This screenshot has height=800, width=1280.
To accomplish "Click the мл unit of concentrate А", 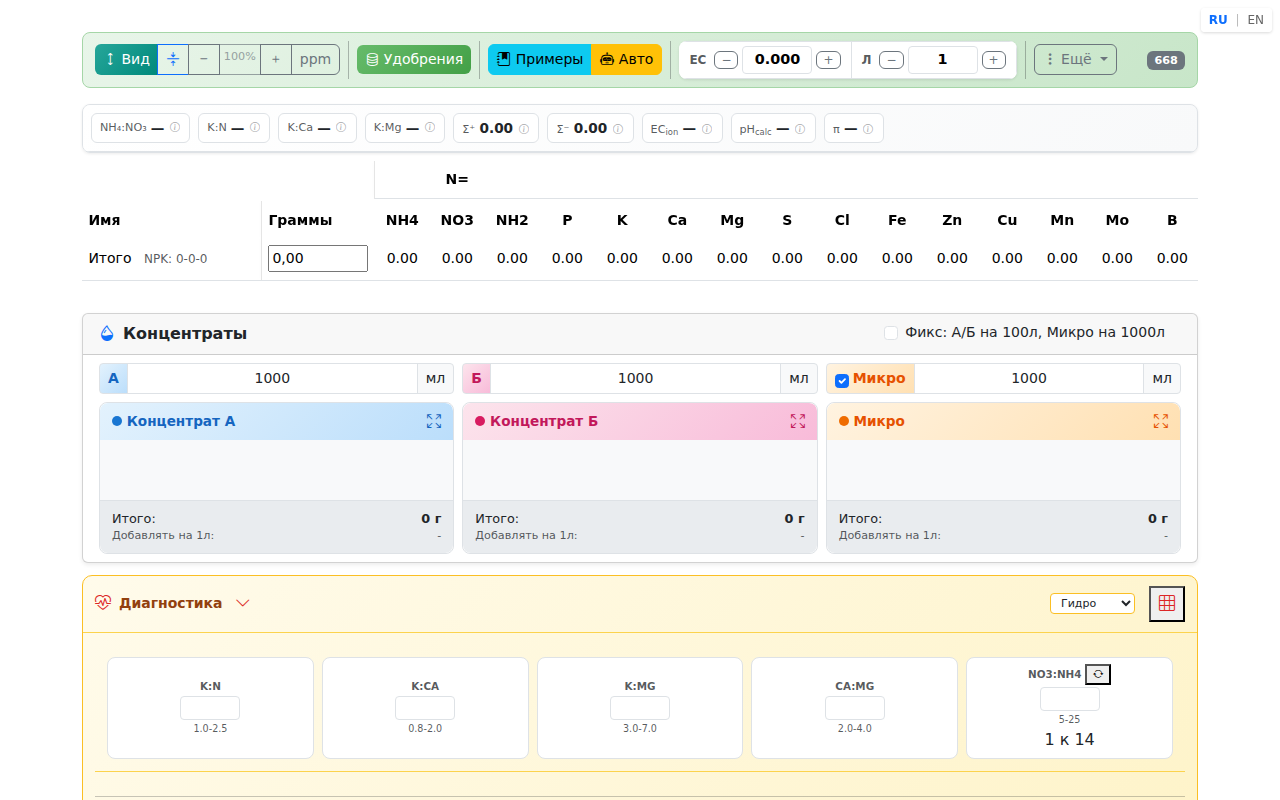I will 435,378.
